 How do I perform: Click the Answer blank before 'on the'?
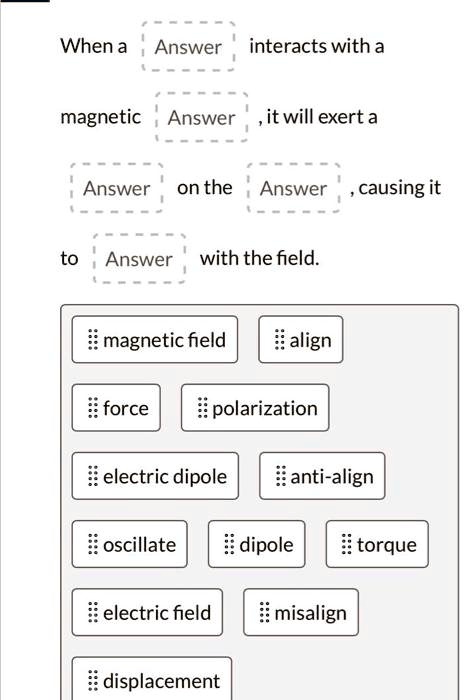pos(117,188)
